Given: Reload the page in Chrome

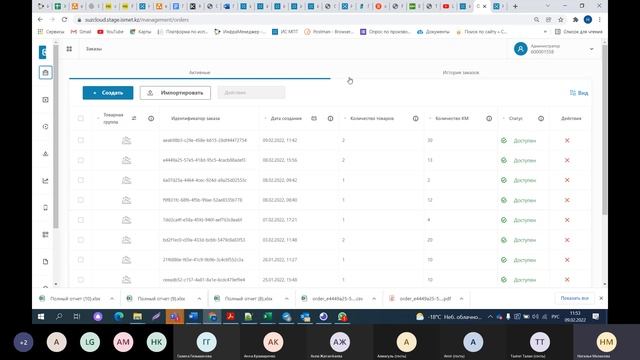Looking at the screenshot, I should (64, 19).
